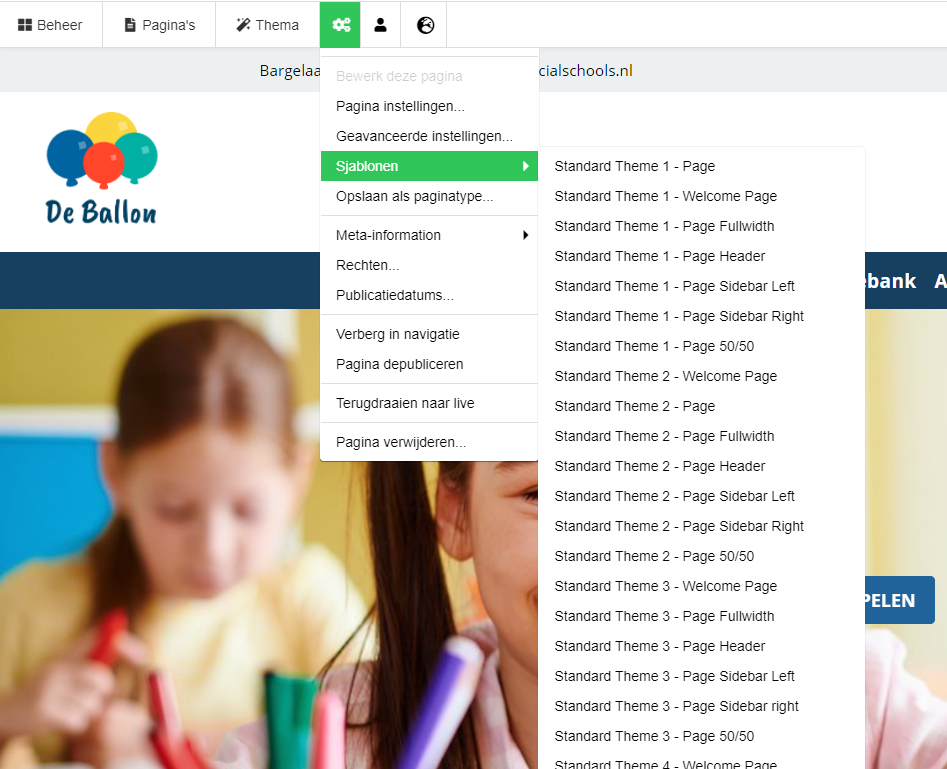Open the Thema menu
The image size is (947, 769).
coord(267,25)
